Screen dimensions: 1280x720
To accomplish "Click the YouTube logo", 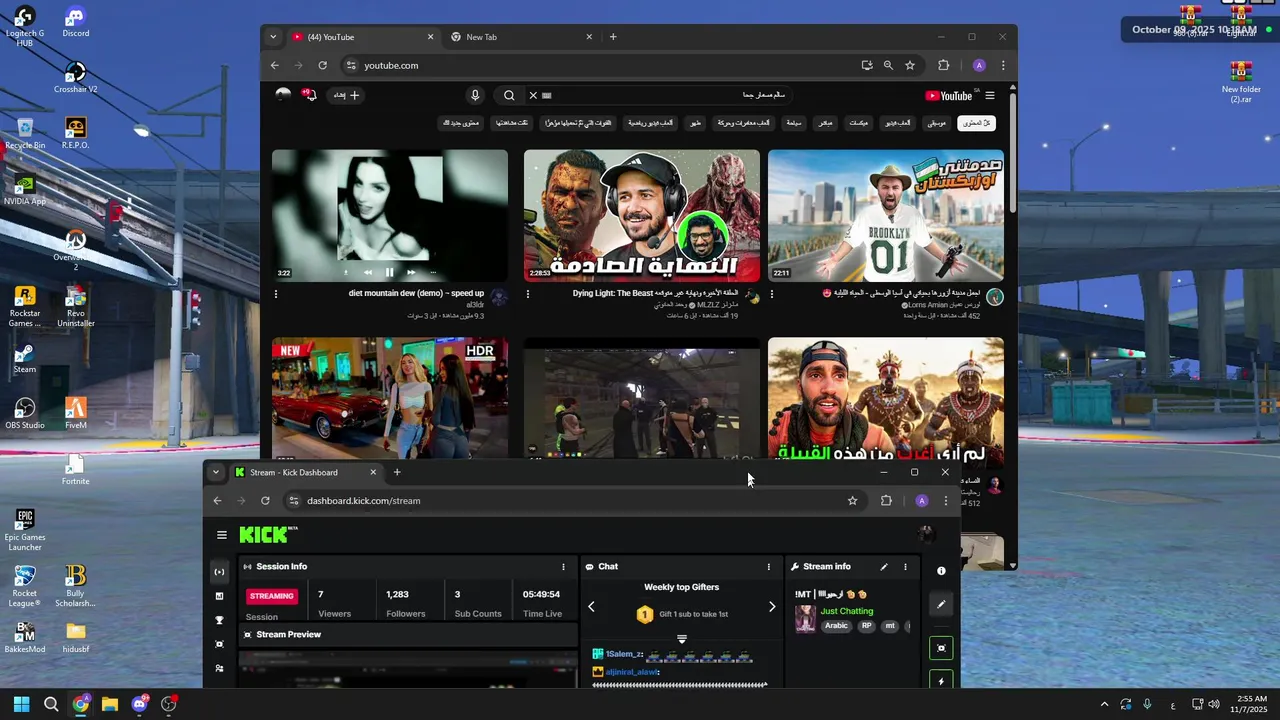I will point(948,96).
